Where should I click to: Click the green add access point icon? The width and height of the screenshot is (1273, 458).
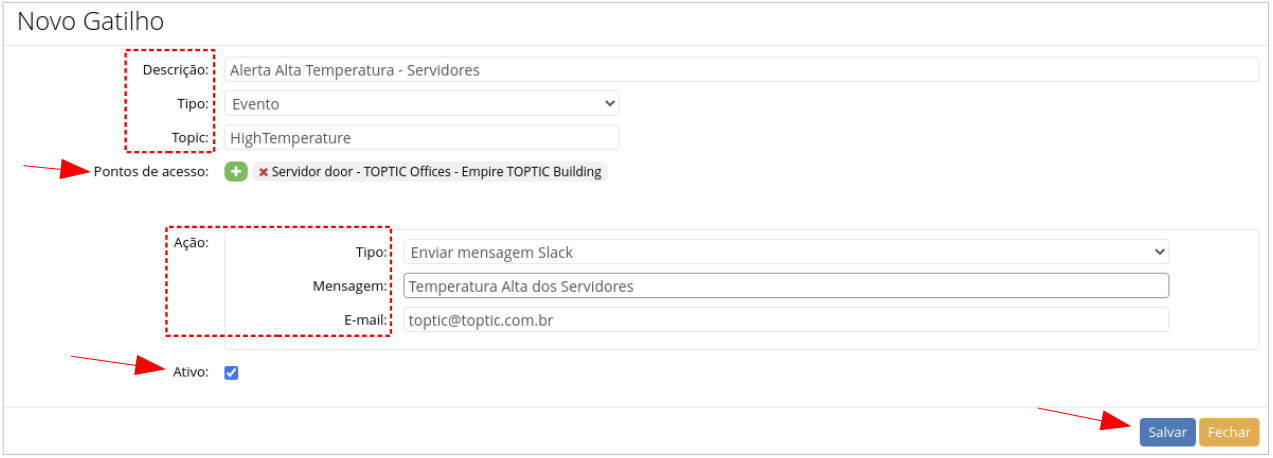tap(235, 172)
